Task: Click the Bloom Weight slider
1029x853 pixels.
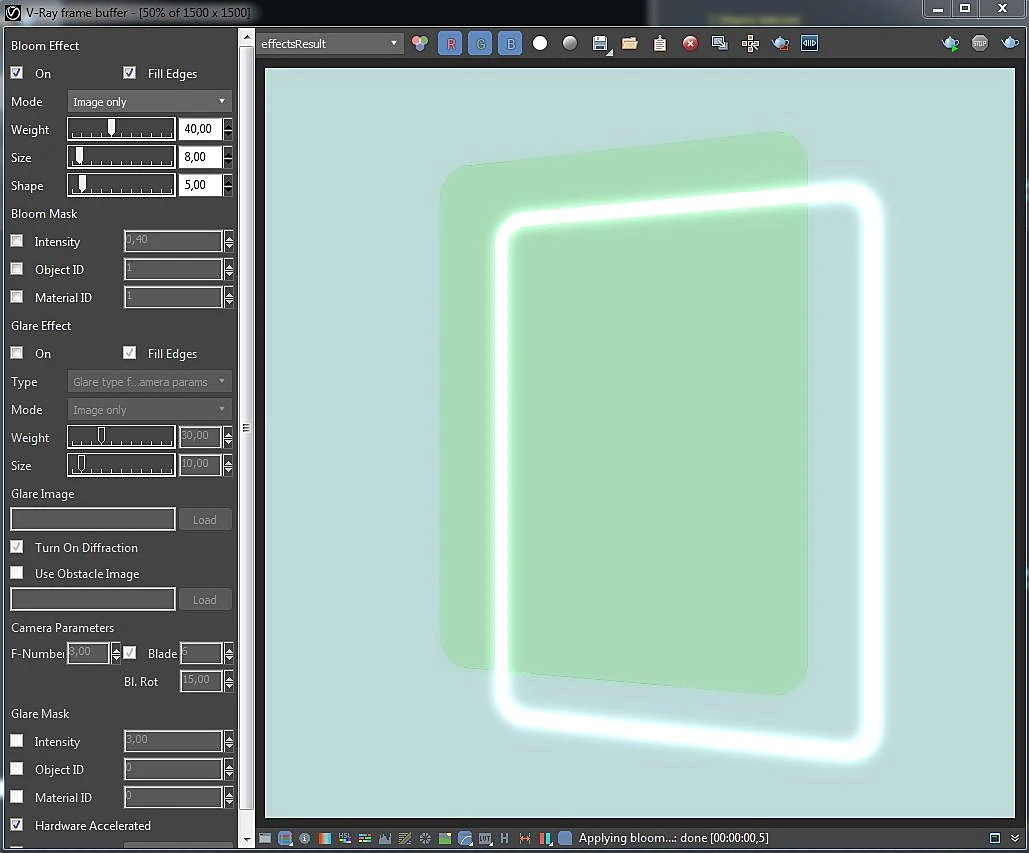Action: point(121,129)
